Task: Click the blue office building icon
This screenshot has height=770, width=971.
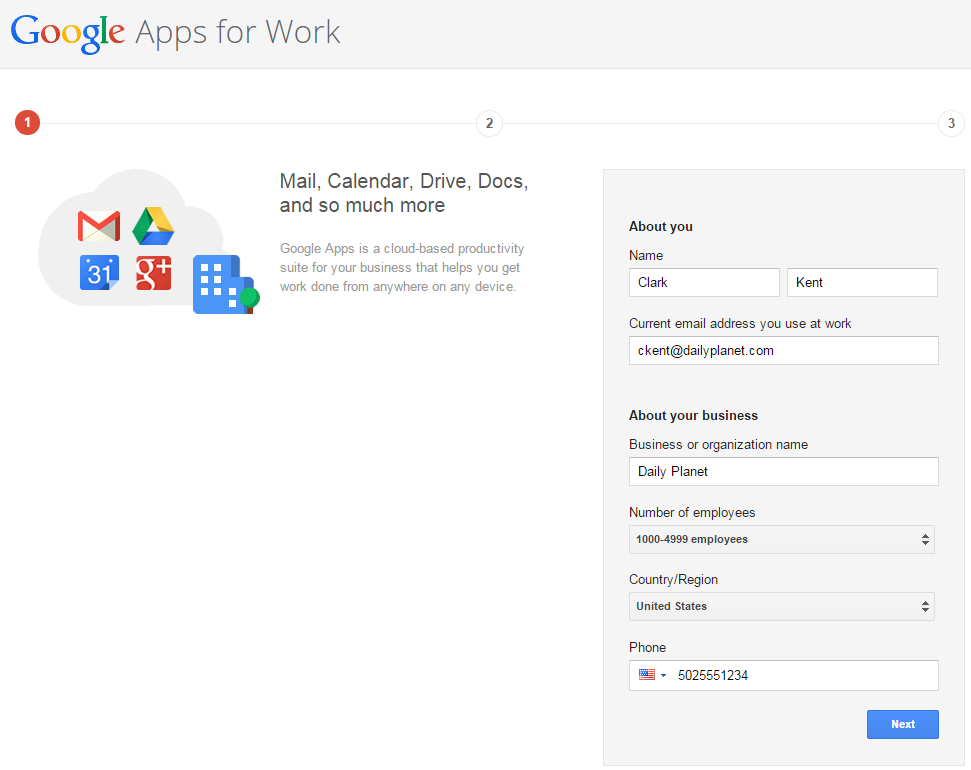Action: pyautogui.click(x=225, y=284)
